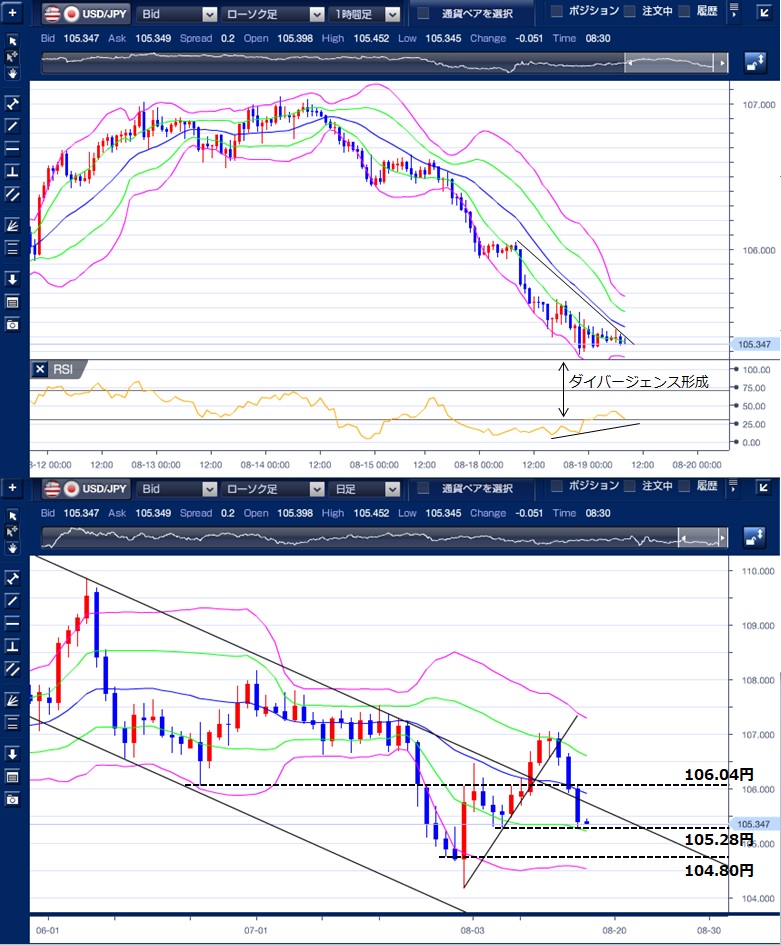Select the parallel channel tool in top chart
781x945 pixels.
12,194
